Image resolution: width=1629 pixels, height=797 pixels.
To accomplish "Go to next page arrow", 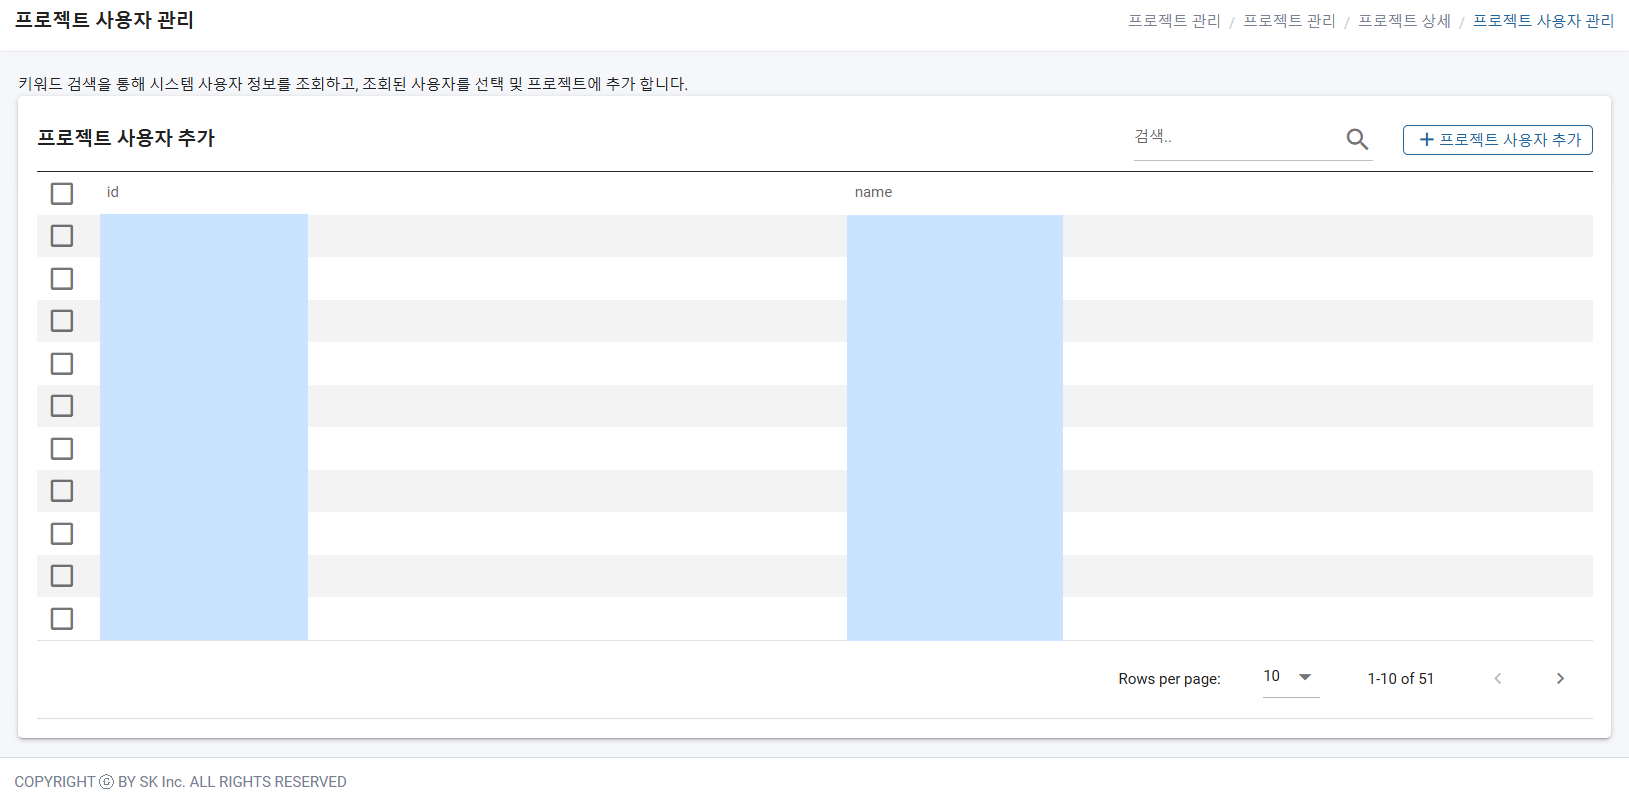I will click(x=1560, y=678).
